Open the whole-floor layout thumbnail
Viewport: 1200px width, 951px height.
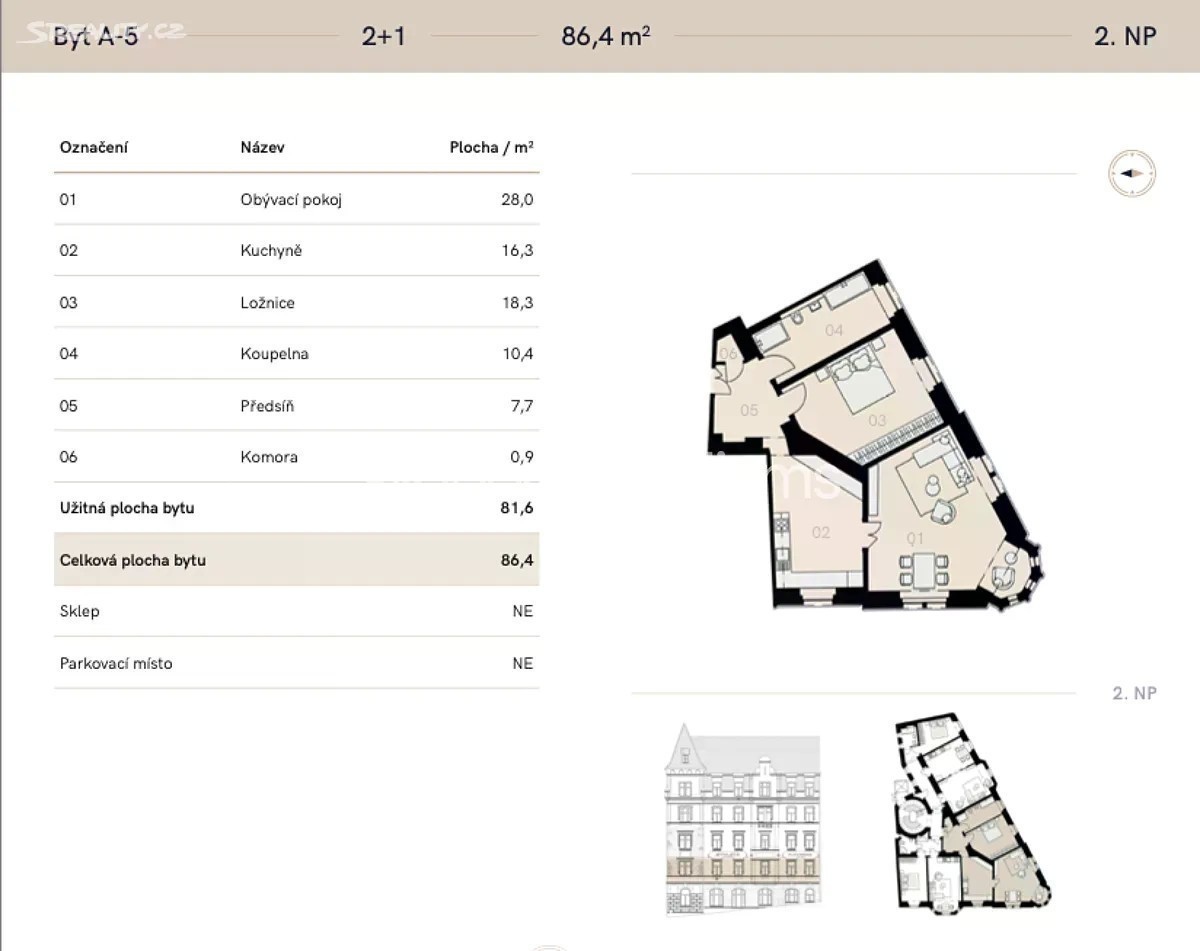click(970, 813)
